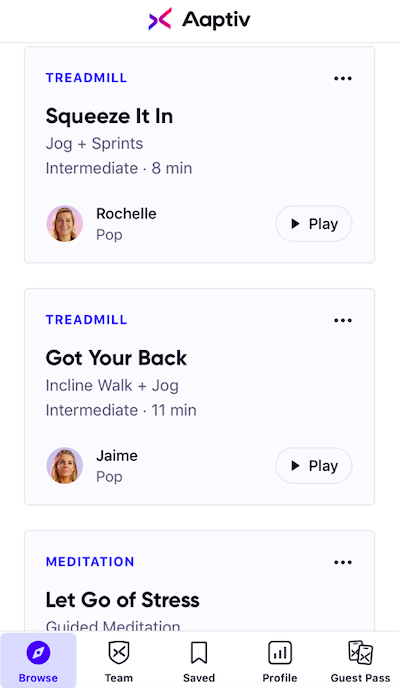Image resolution: width=399 pixels, height=688 pixels.
Task: Open the Got Your Back title
Action: coord(116,358)
